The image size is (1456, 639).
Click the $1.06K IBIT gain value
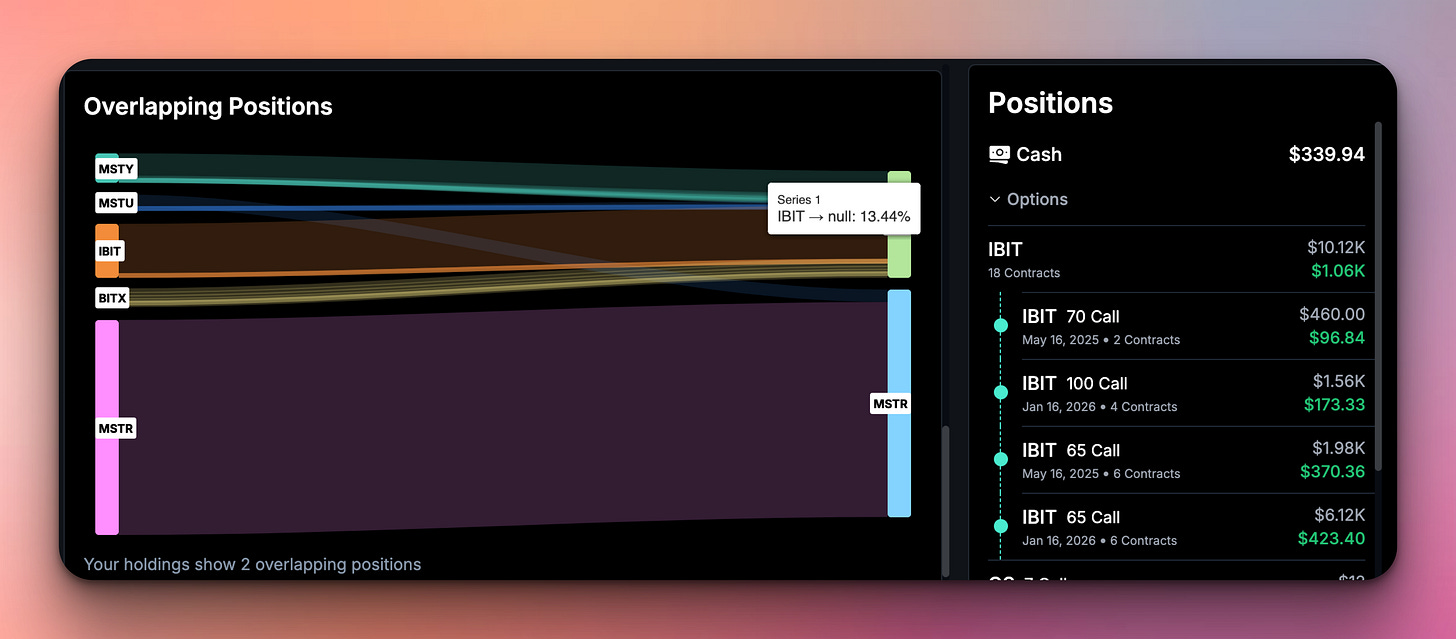point(1338,271)
